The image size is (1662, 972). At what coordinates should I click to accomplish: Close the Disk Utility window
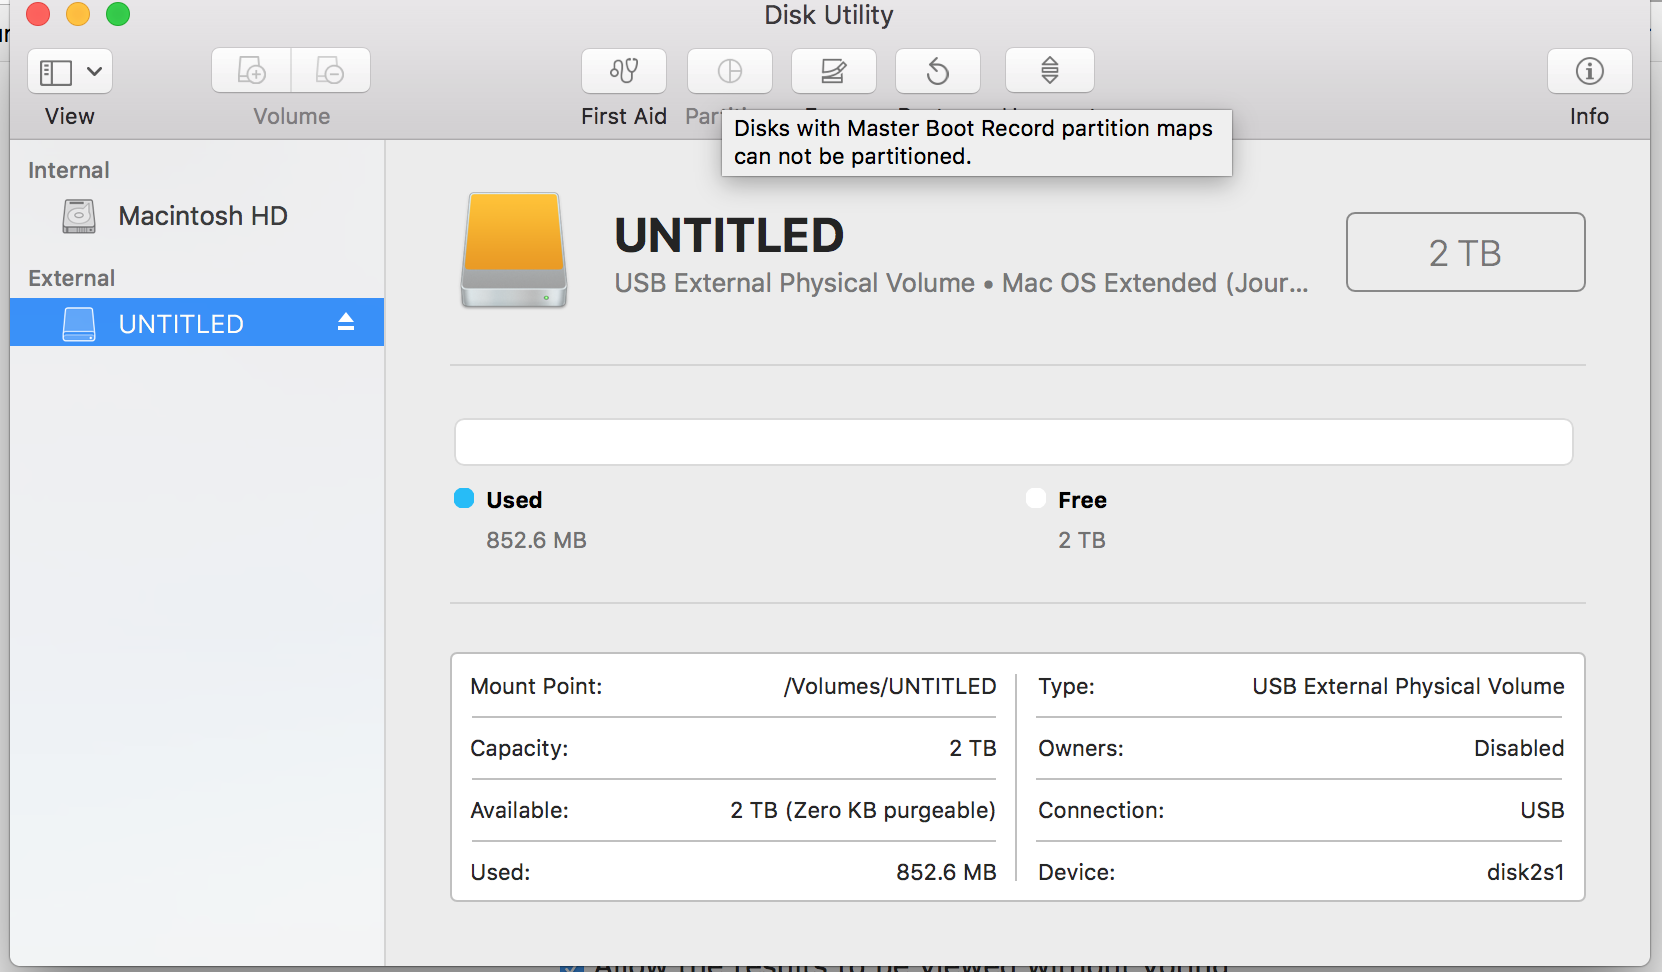click(x=38, y=14)
